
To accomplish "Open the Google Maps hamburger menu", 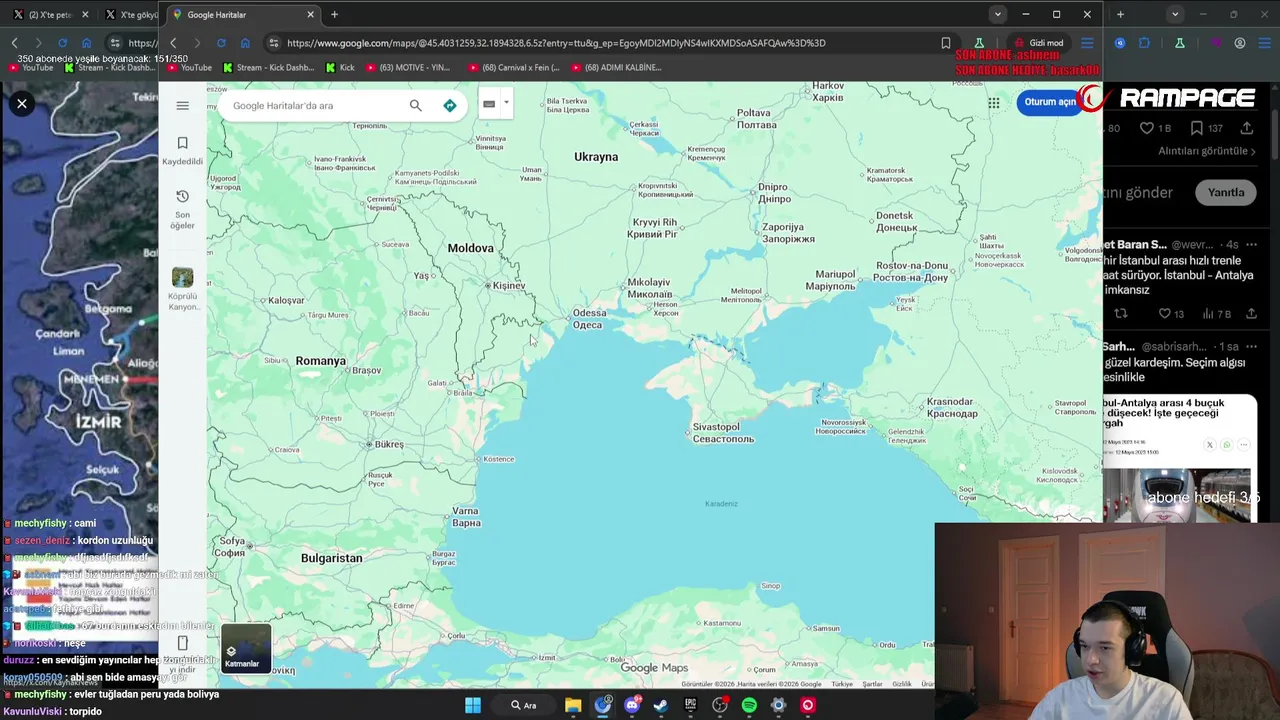I will [x=182, y=105].
